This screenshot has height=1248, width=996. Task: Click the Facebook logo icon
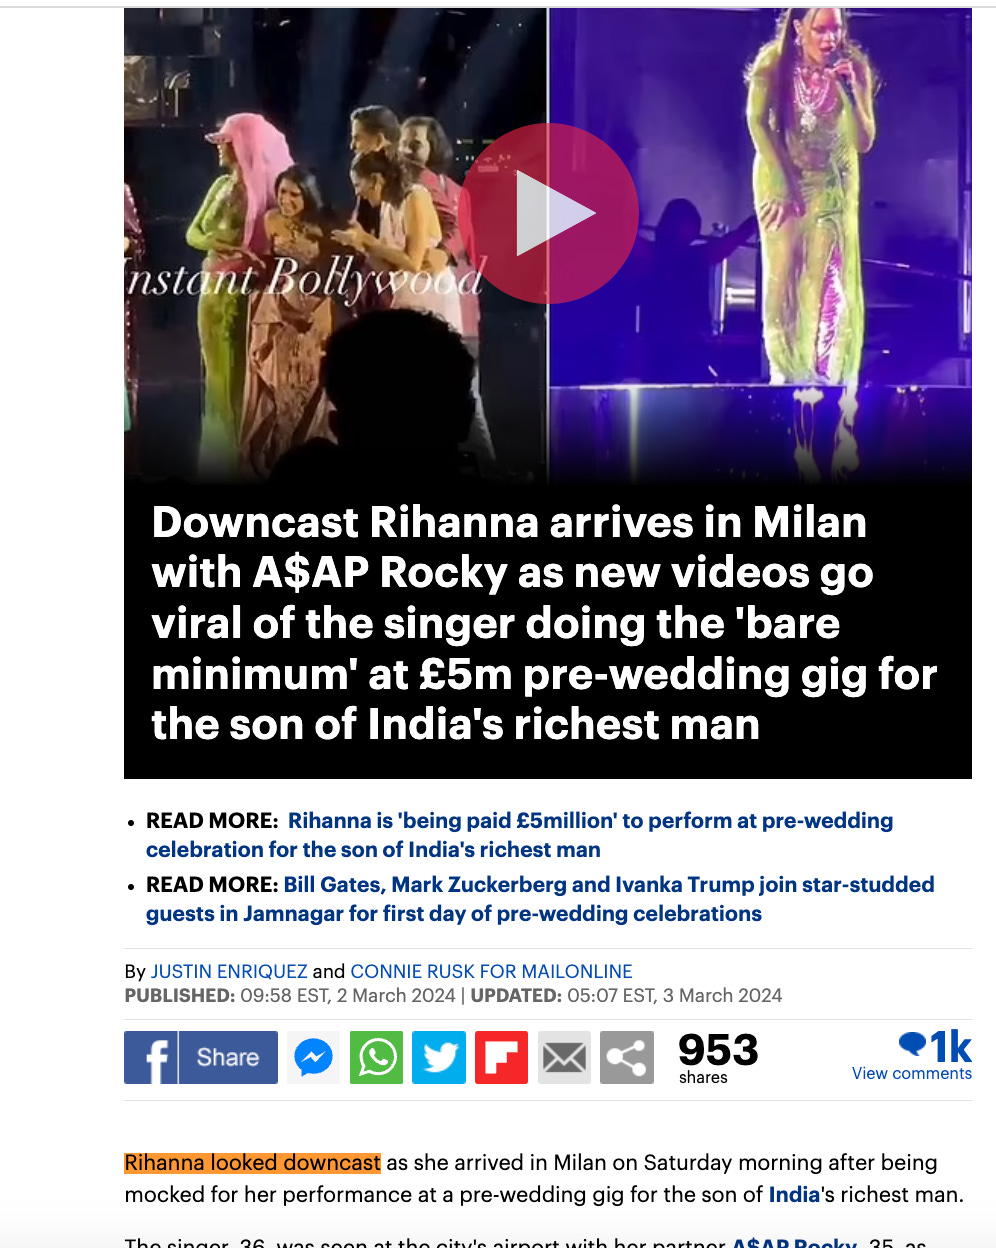pos(151,1057)
